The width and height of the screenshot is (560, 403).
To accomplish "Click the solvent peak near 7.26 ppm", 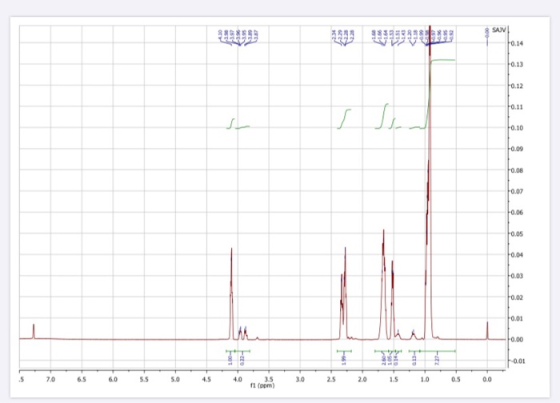I will coord(34,331).
